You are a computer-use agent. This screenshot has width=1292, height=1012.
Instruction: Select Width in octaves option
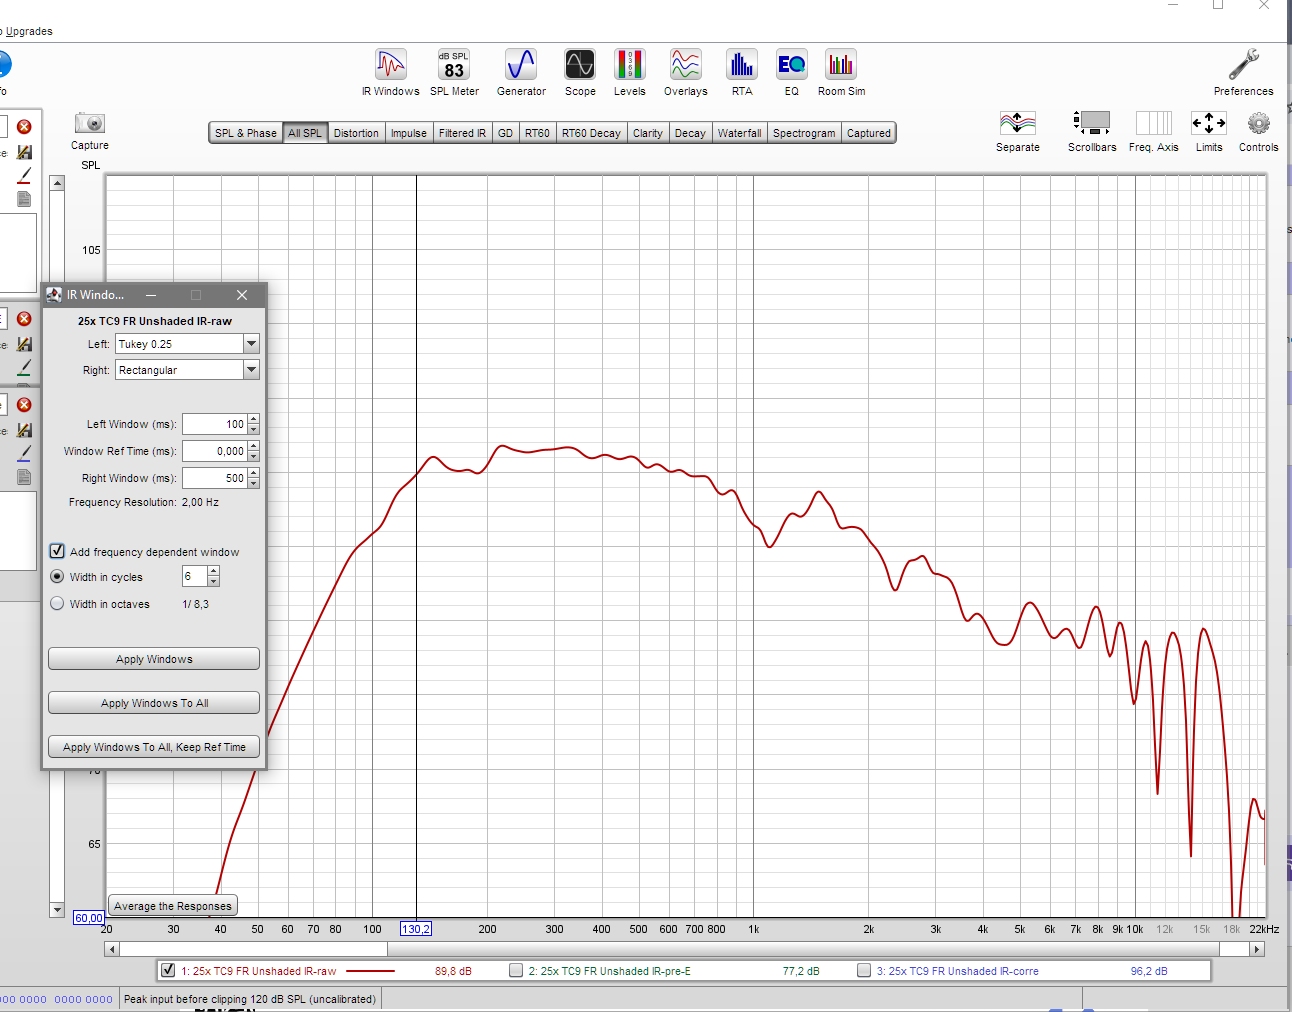57,604
